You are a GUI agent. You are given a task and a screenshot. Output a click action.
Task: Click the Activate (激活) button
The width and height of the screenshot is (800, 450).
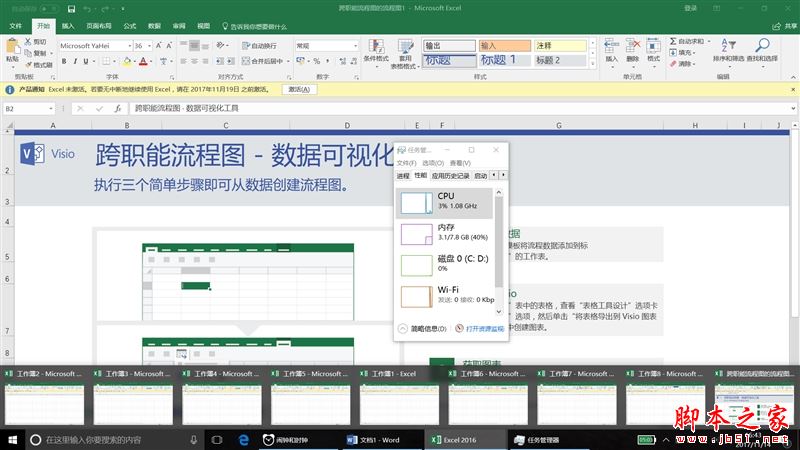[299, 89]
